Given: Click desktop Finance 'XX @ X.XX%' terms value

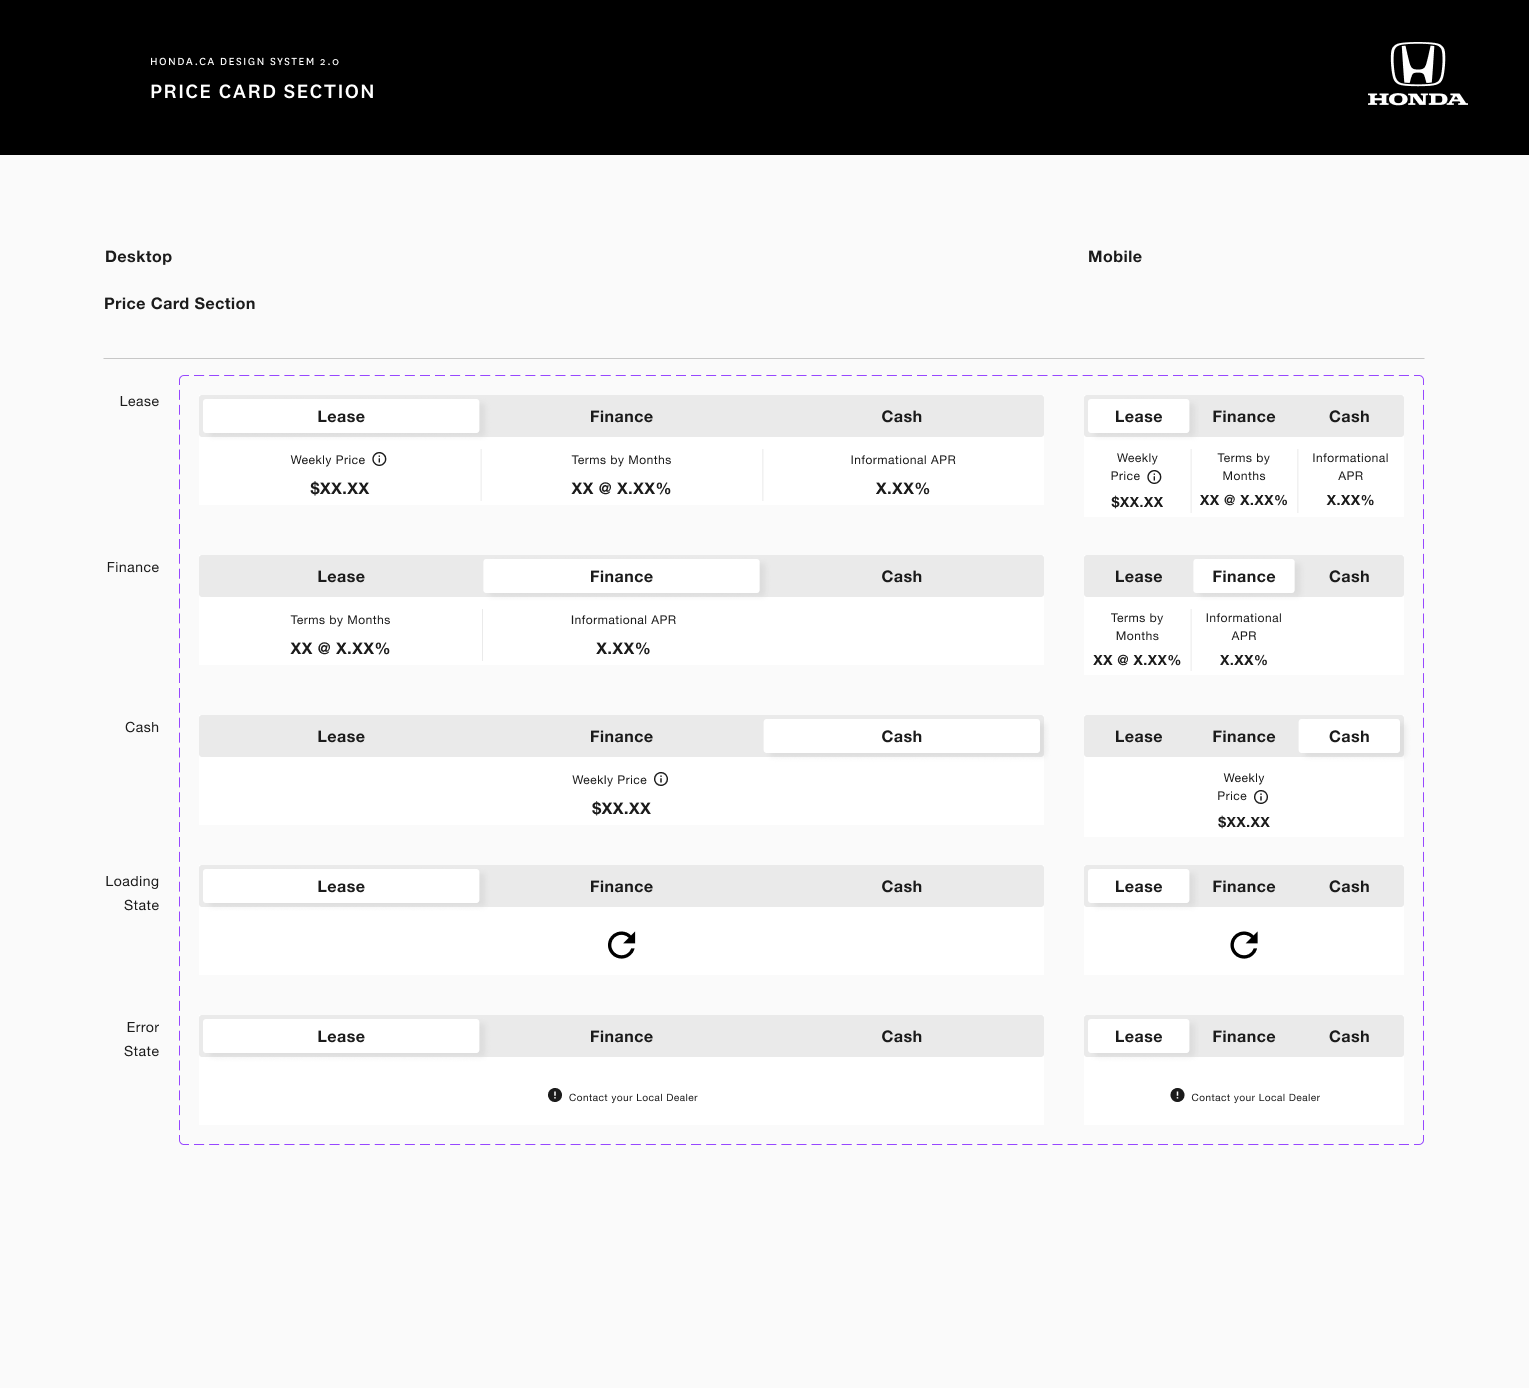Looking at the screenshot, I should tap(340, 648).
